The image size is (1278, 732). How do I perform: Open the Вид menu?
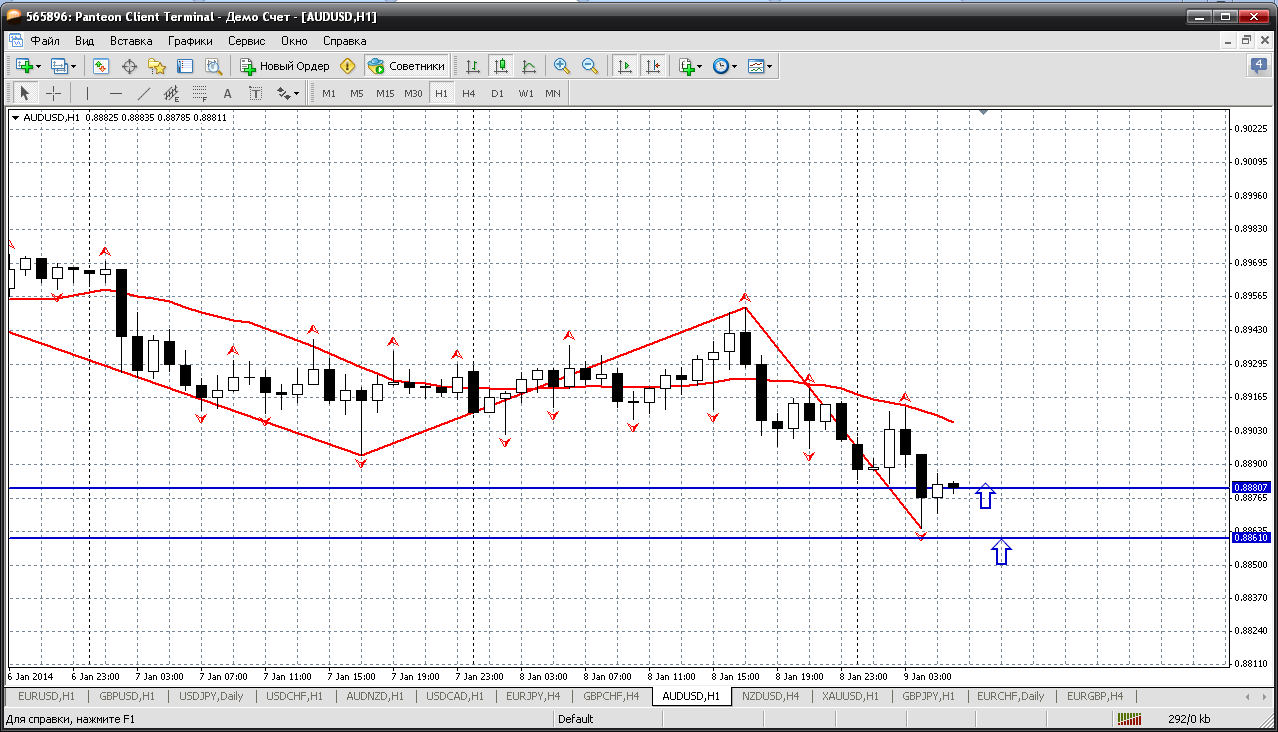[x=84, y=41]
